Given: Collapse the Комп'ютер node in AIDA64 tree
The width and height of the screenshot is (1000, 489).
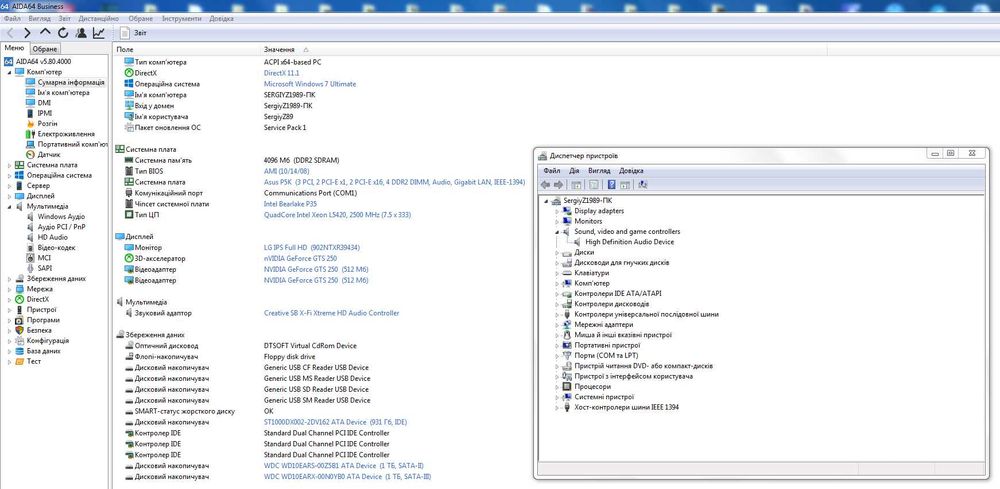Looking at the screenshot, I should pos(9,72).
